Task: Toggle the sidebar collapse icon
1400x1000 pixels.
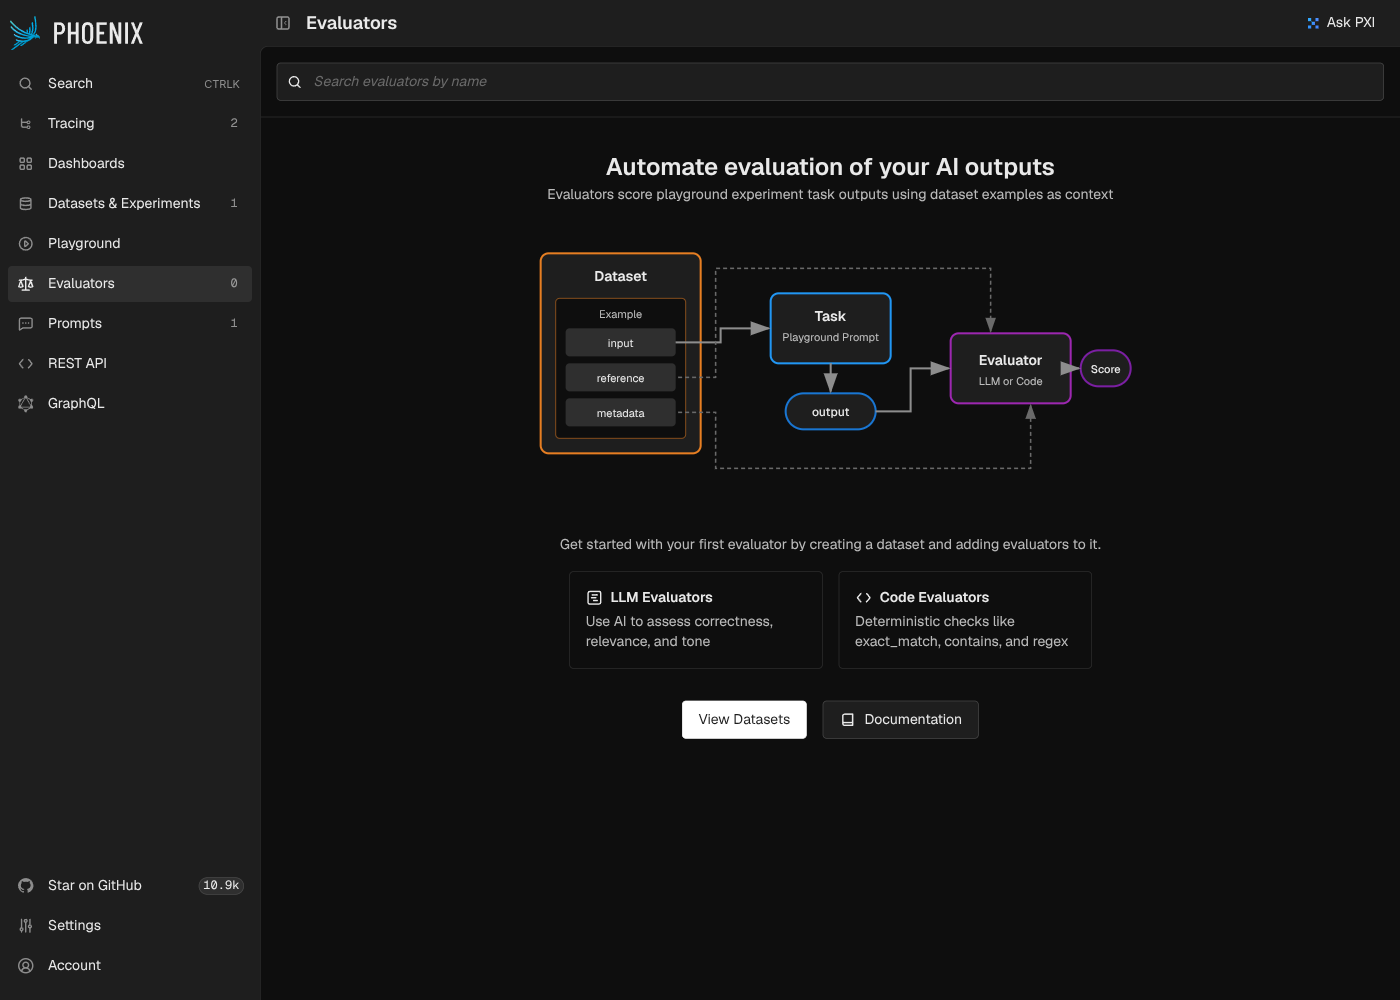Action: tap(283, 23)
